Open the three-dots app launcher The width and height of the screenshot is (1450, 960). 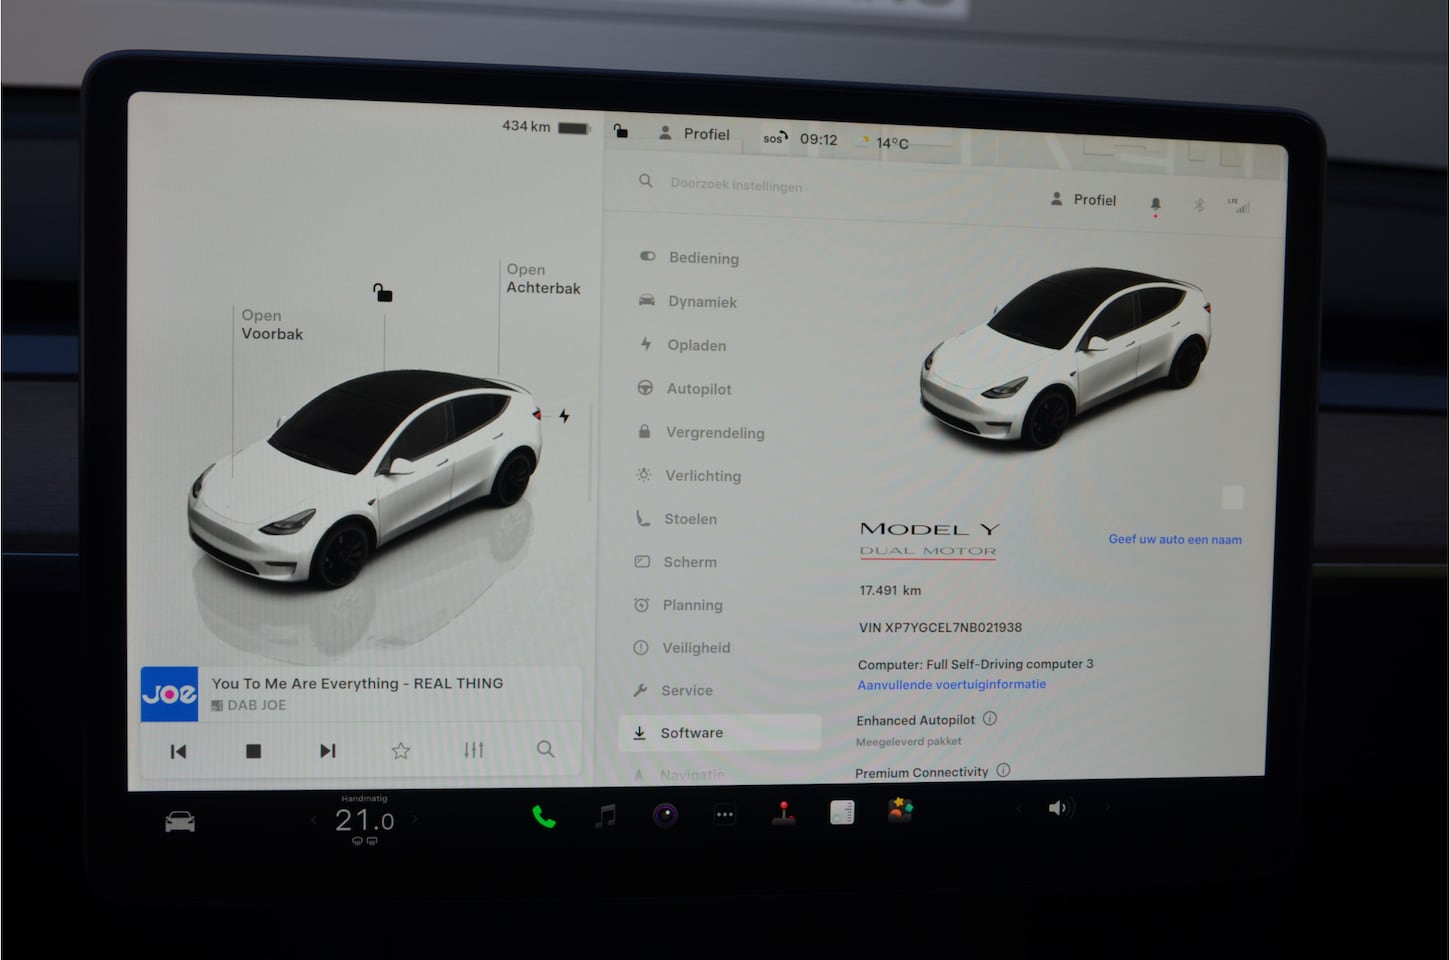pos(725,815)
